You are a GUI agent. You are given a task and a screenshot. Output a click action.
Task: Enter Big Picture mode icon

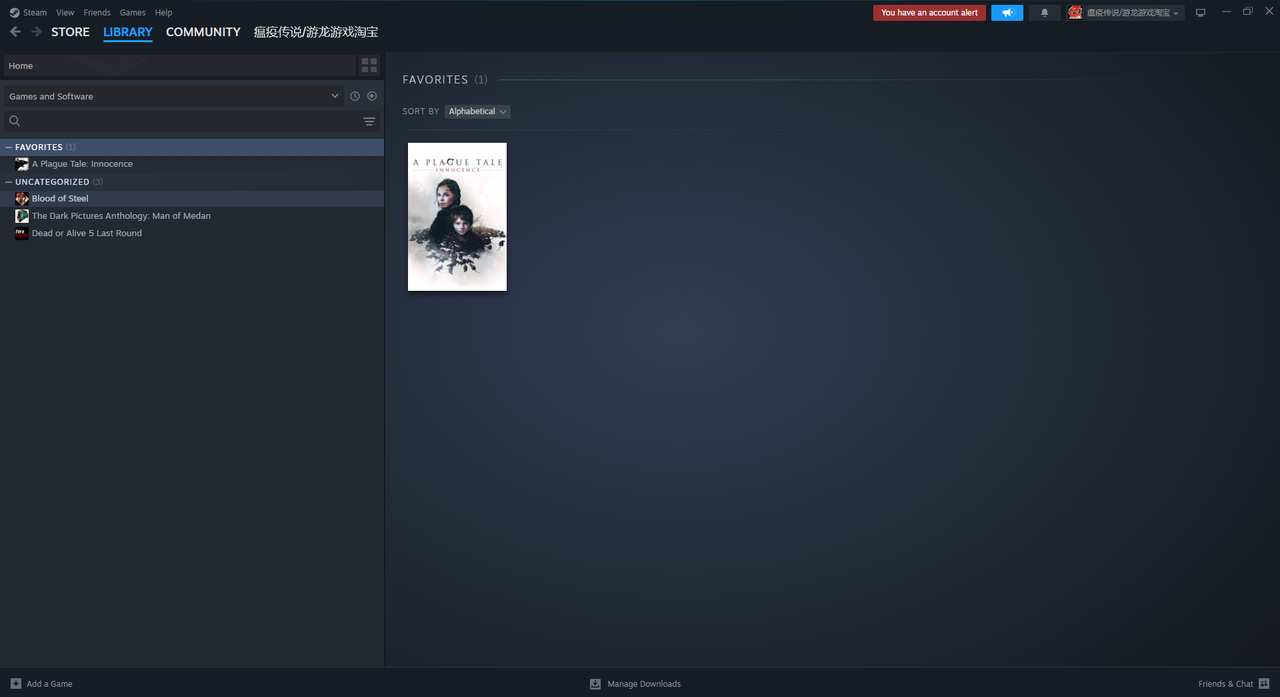pyautogui.click(x=1201, y=13)
